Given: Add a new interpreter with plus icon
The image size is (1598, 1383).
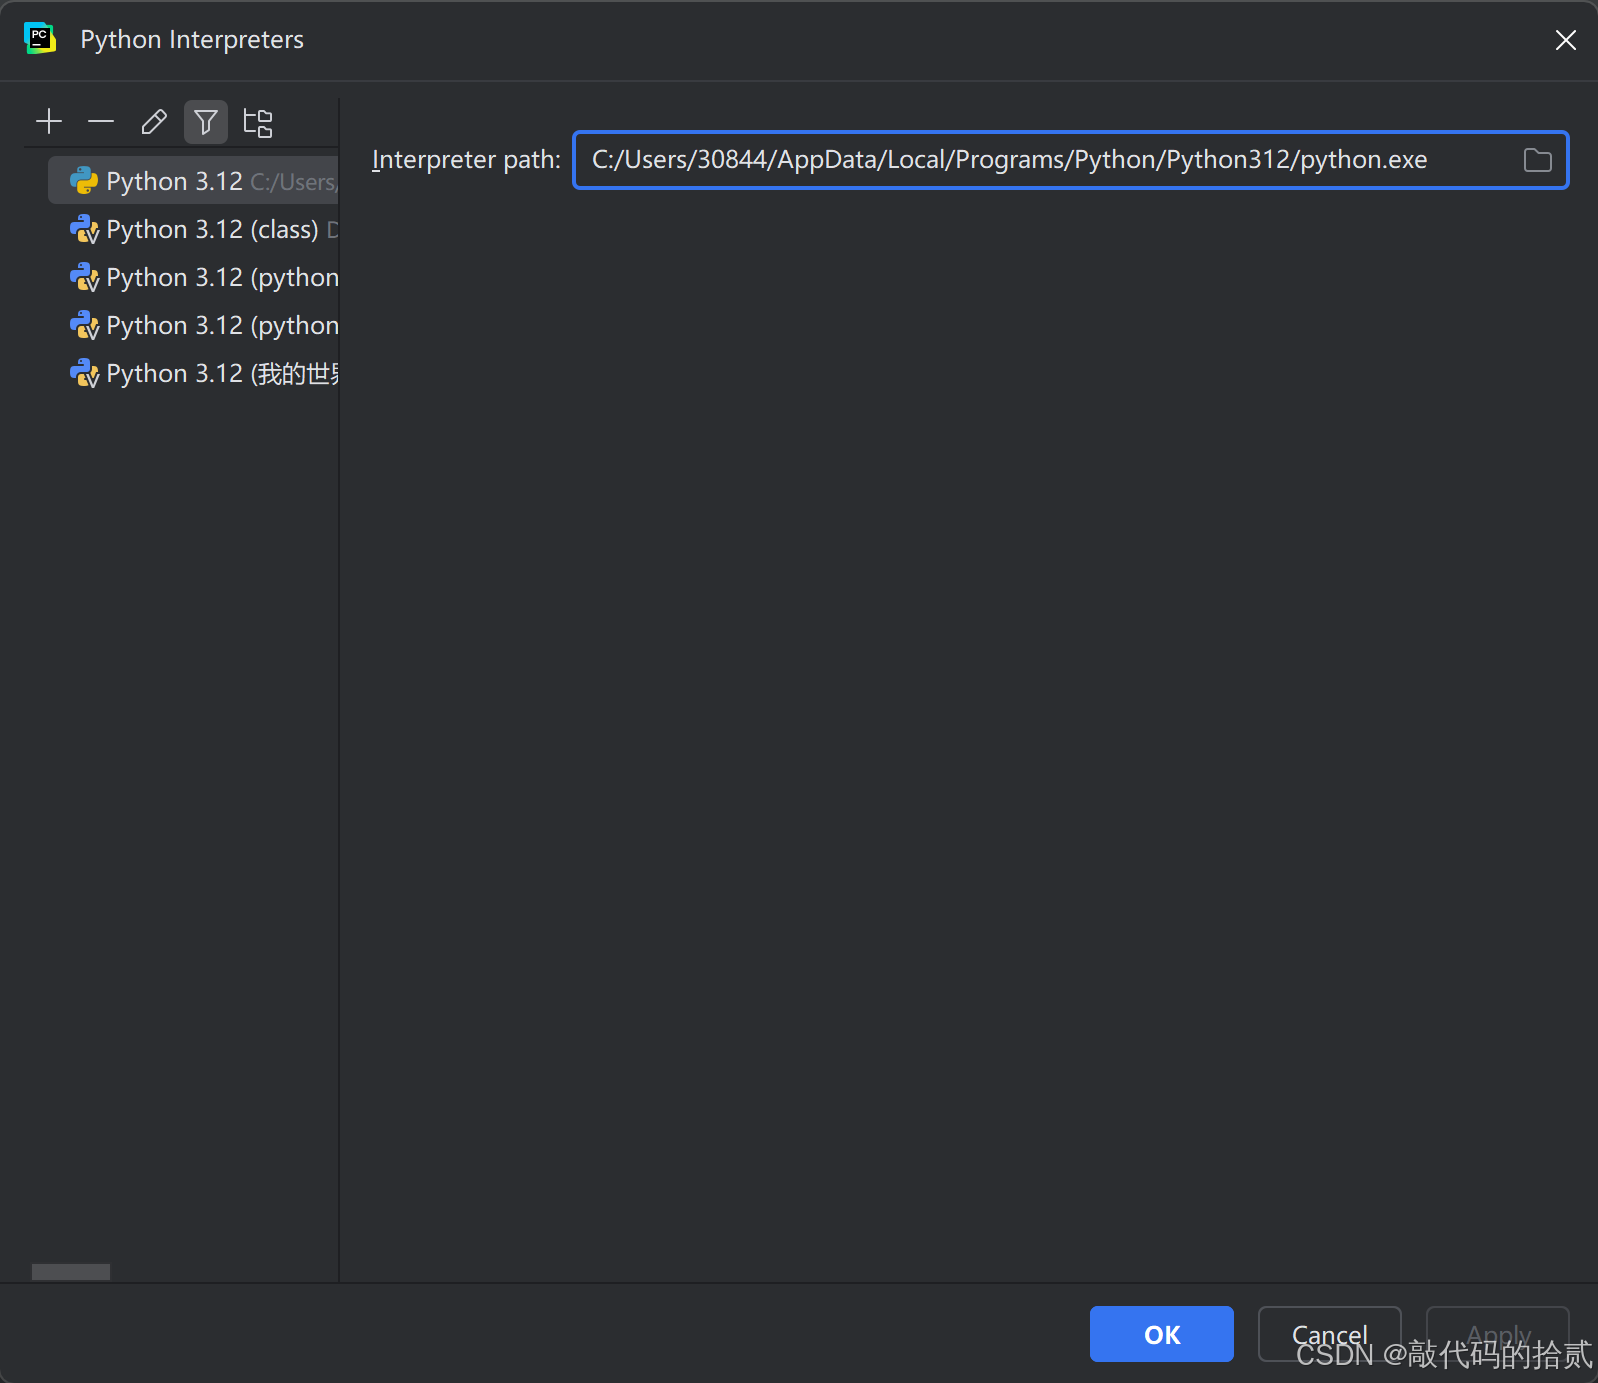Looking at the screenshot, I should pyautogui.click(x=49, y=122).
